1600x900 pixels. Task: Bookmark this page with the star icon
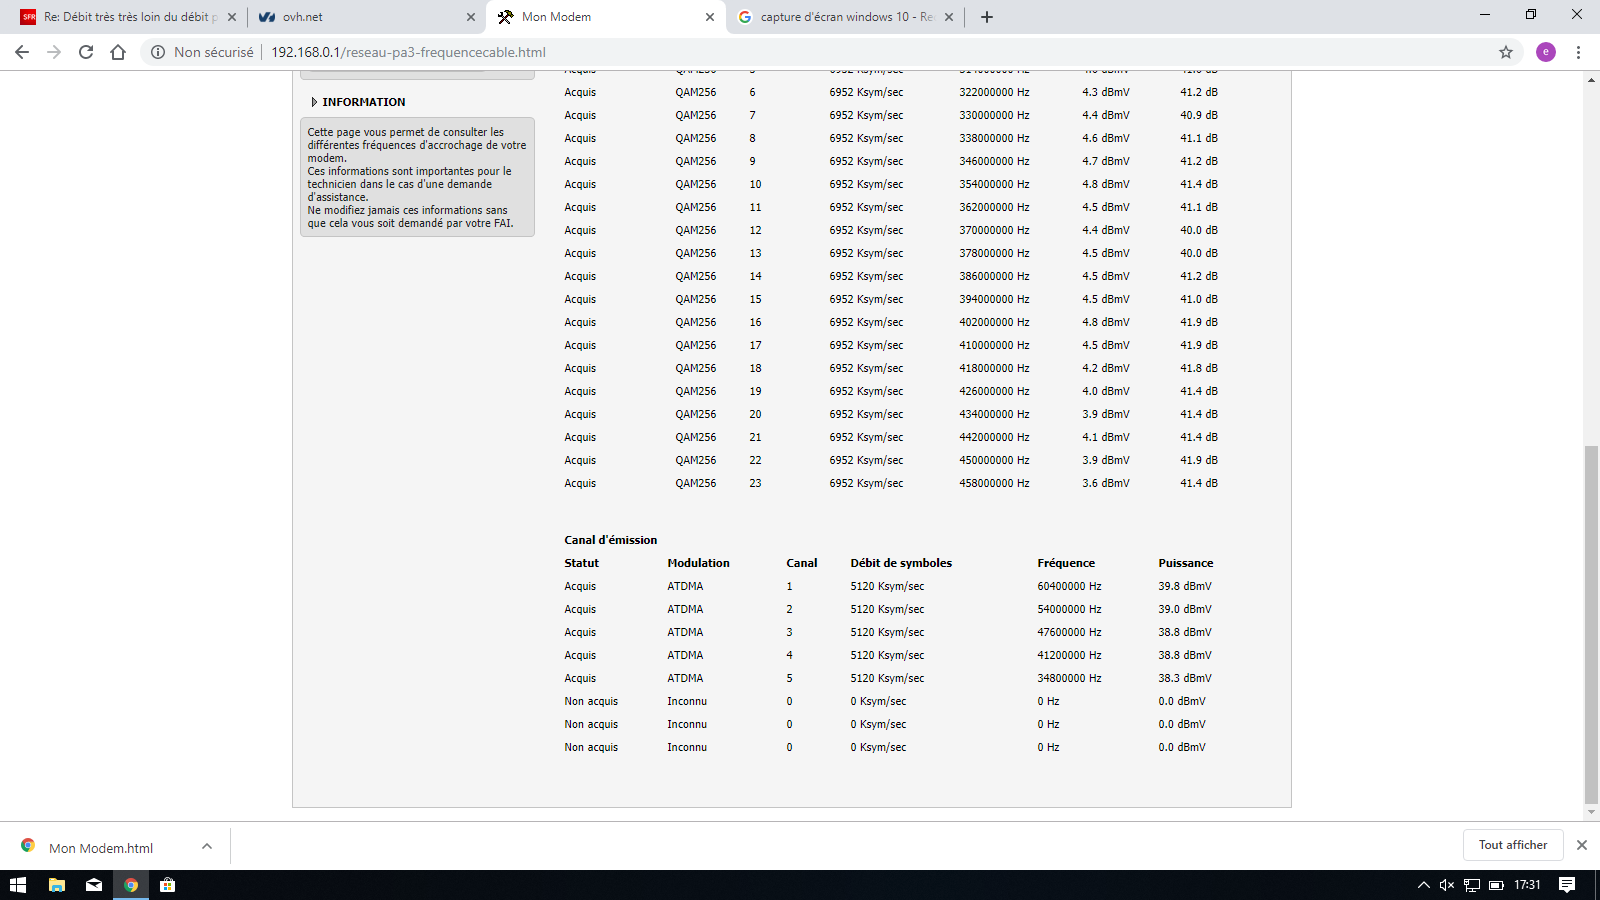tap(1505, 52)
